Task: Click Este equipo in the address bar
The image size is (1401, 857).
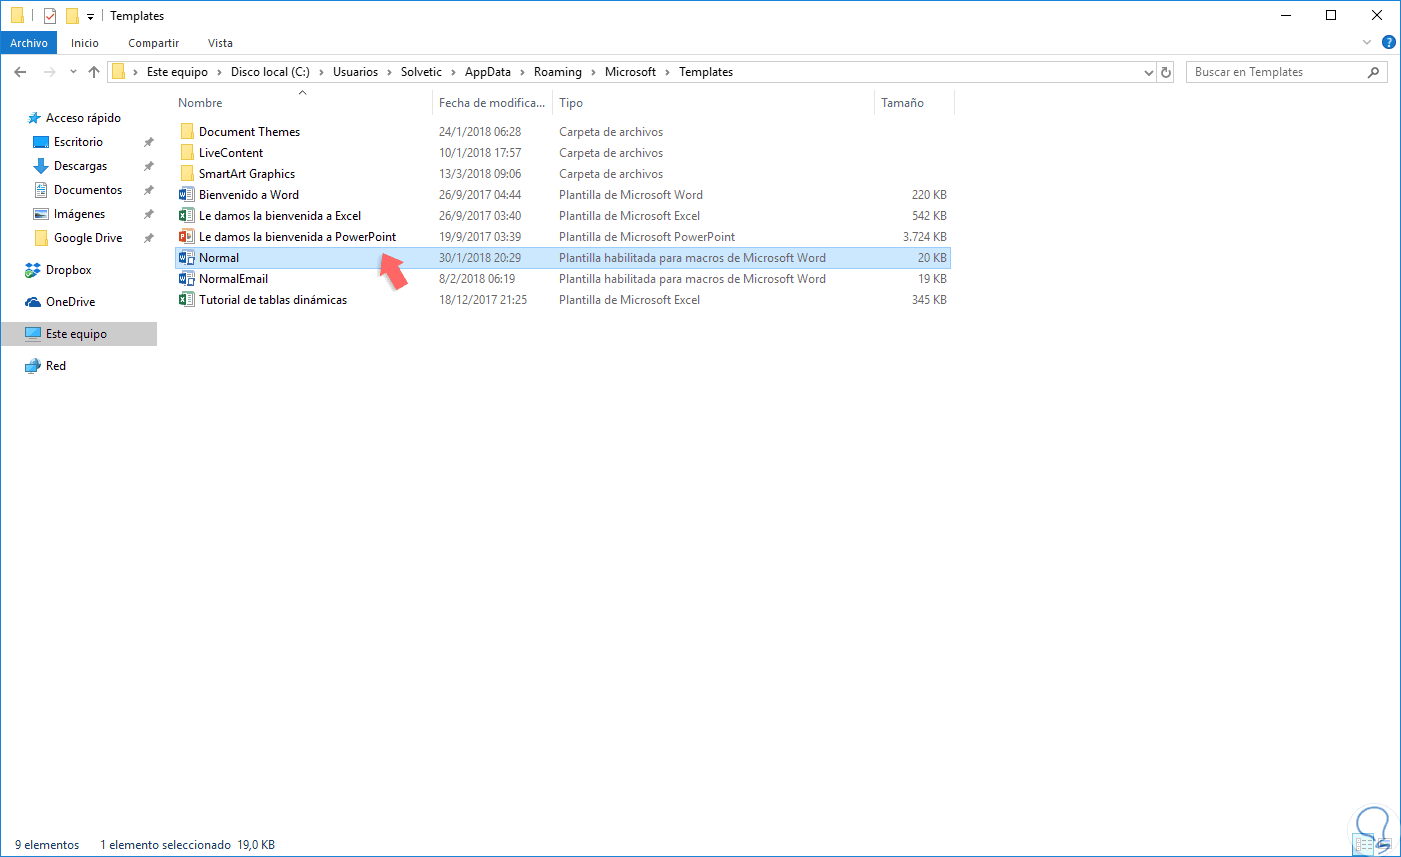Action: tap(177, 72)
